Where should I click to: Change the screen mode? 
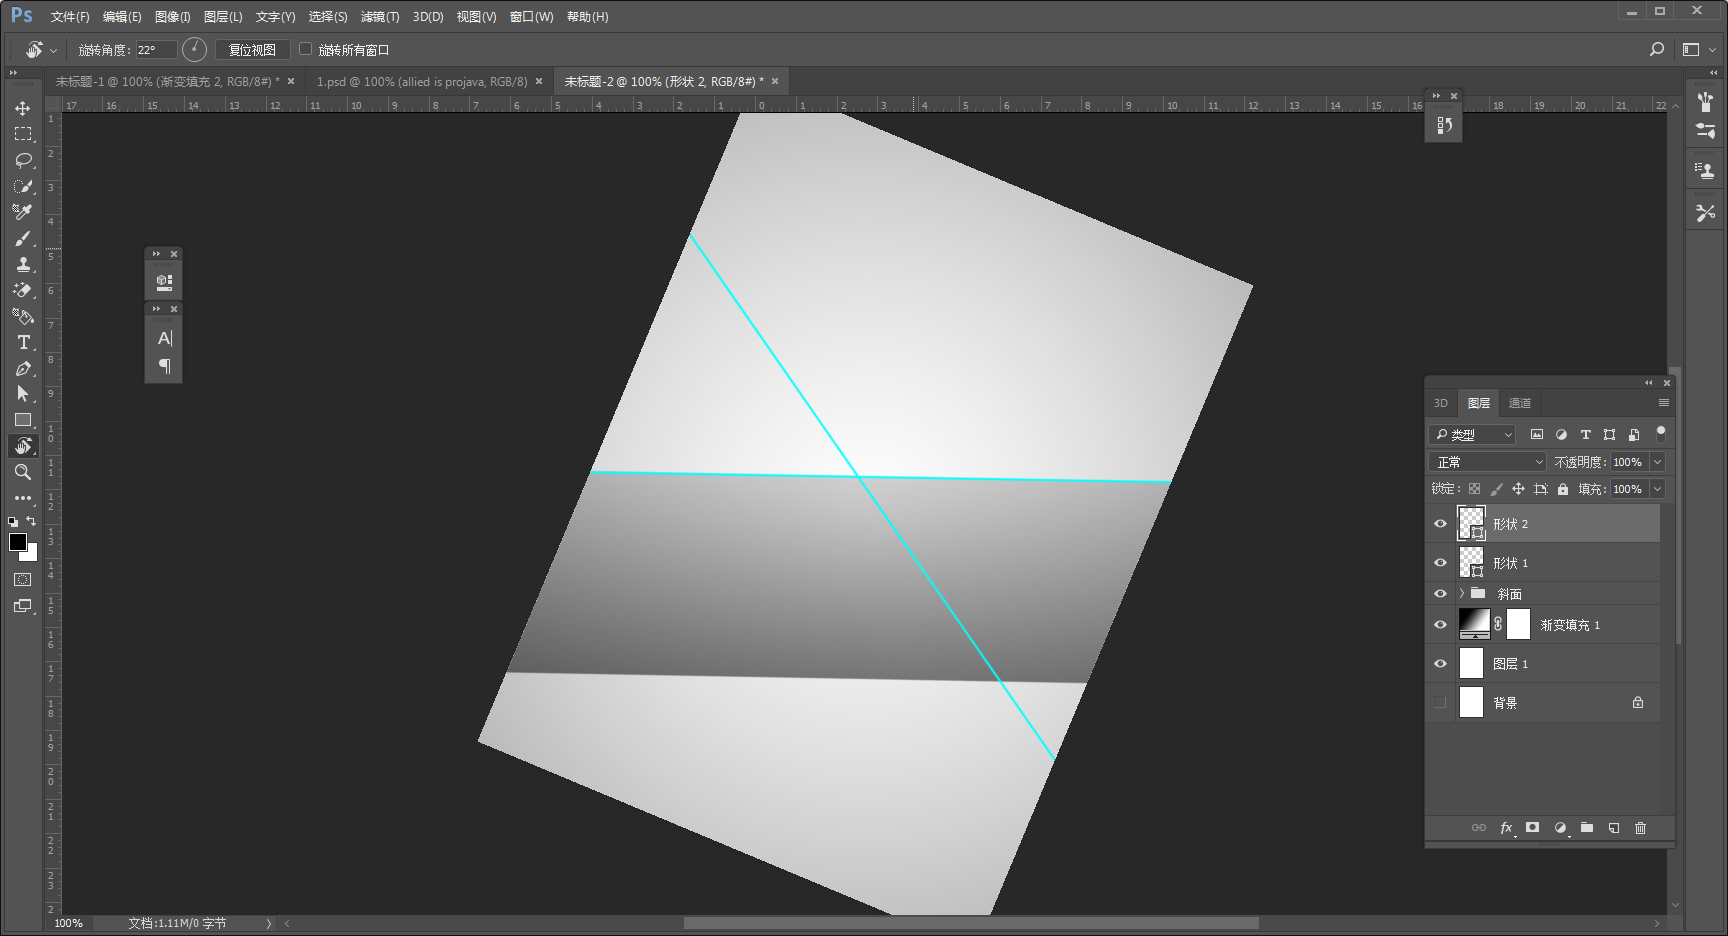tap(22, 606)
